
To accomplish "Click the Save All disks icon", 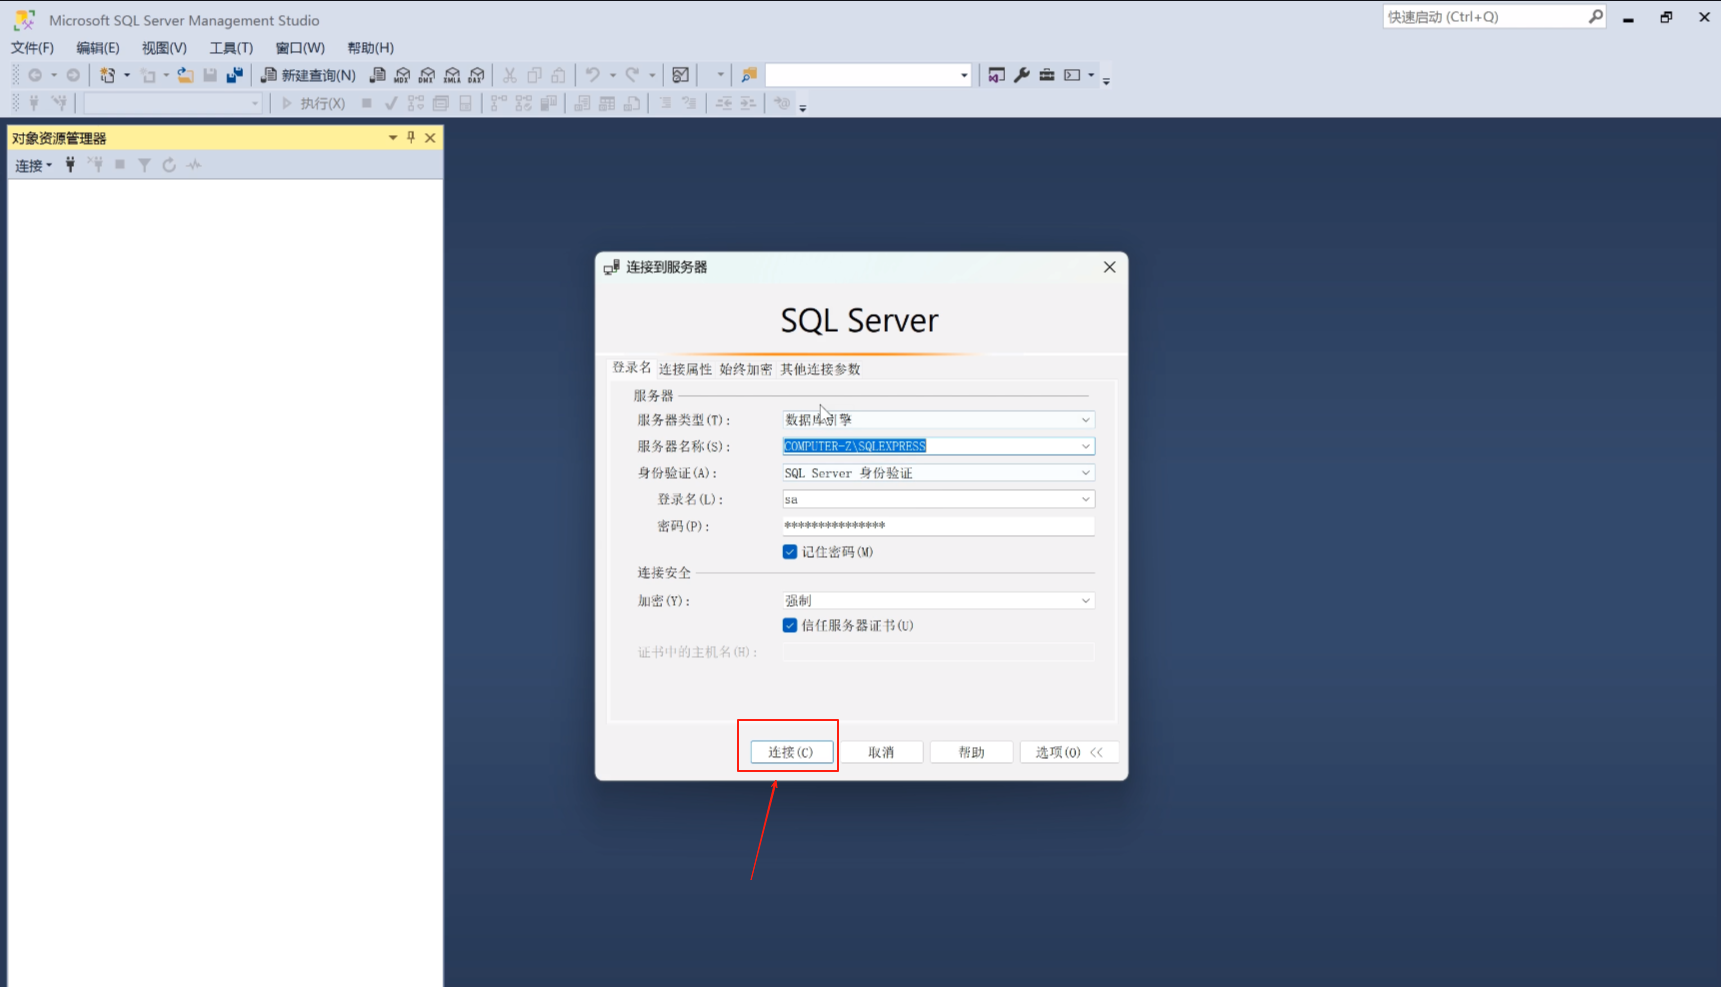I will (235, 75).
